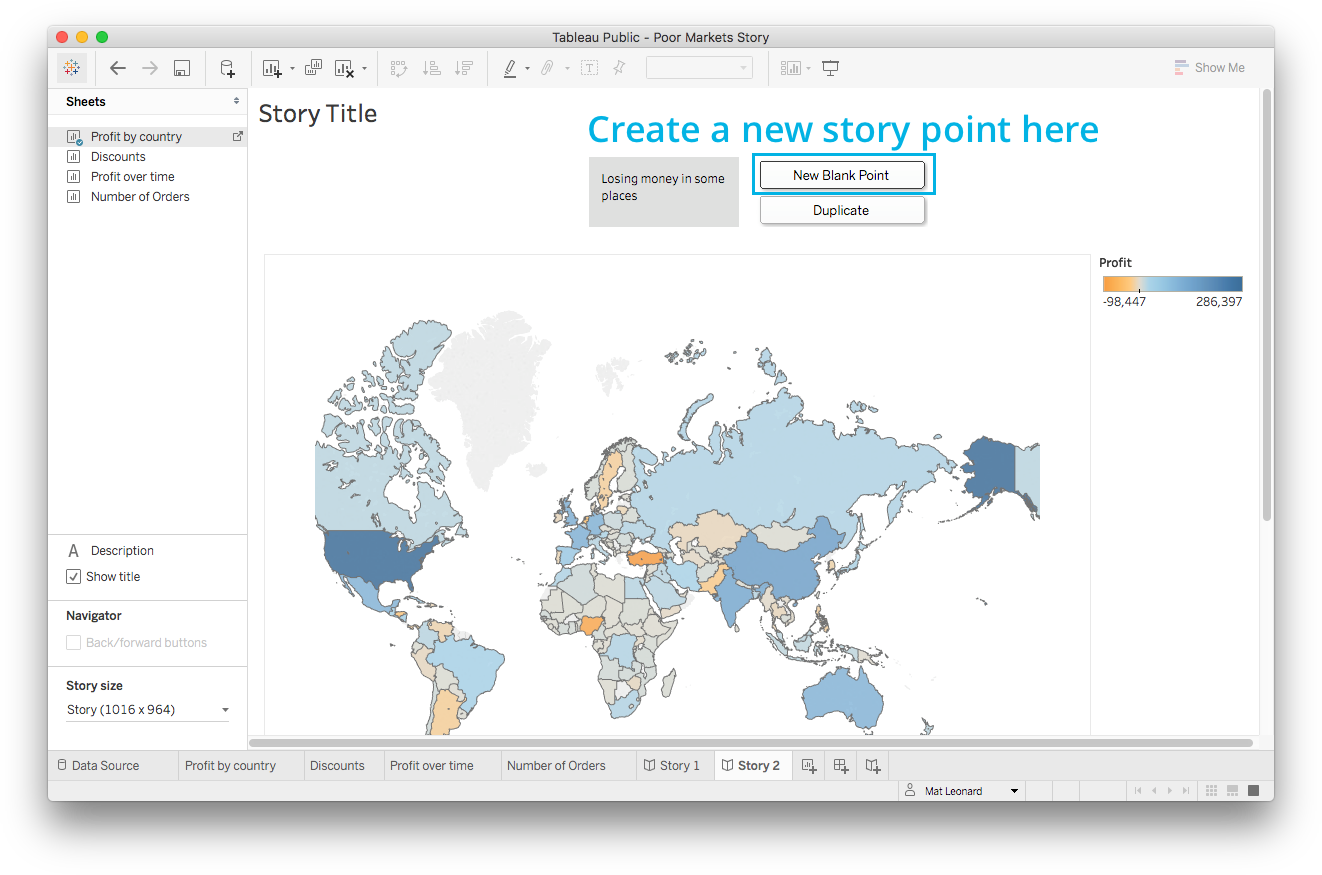Click the Tableau start page logo icon

coord(72,68)
